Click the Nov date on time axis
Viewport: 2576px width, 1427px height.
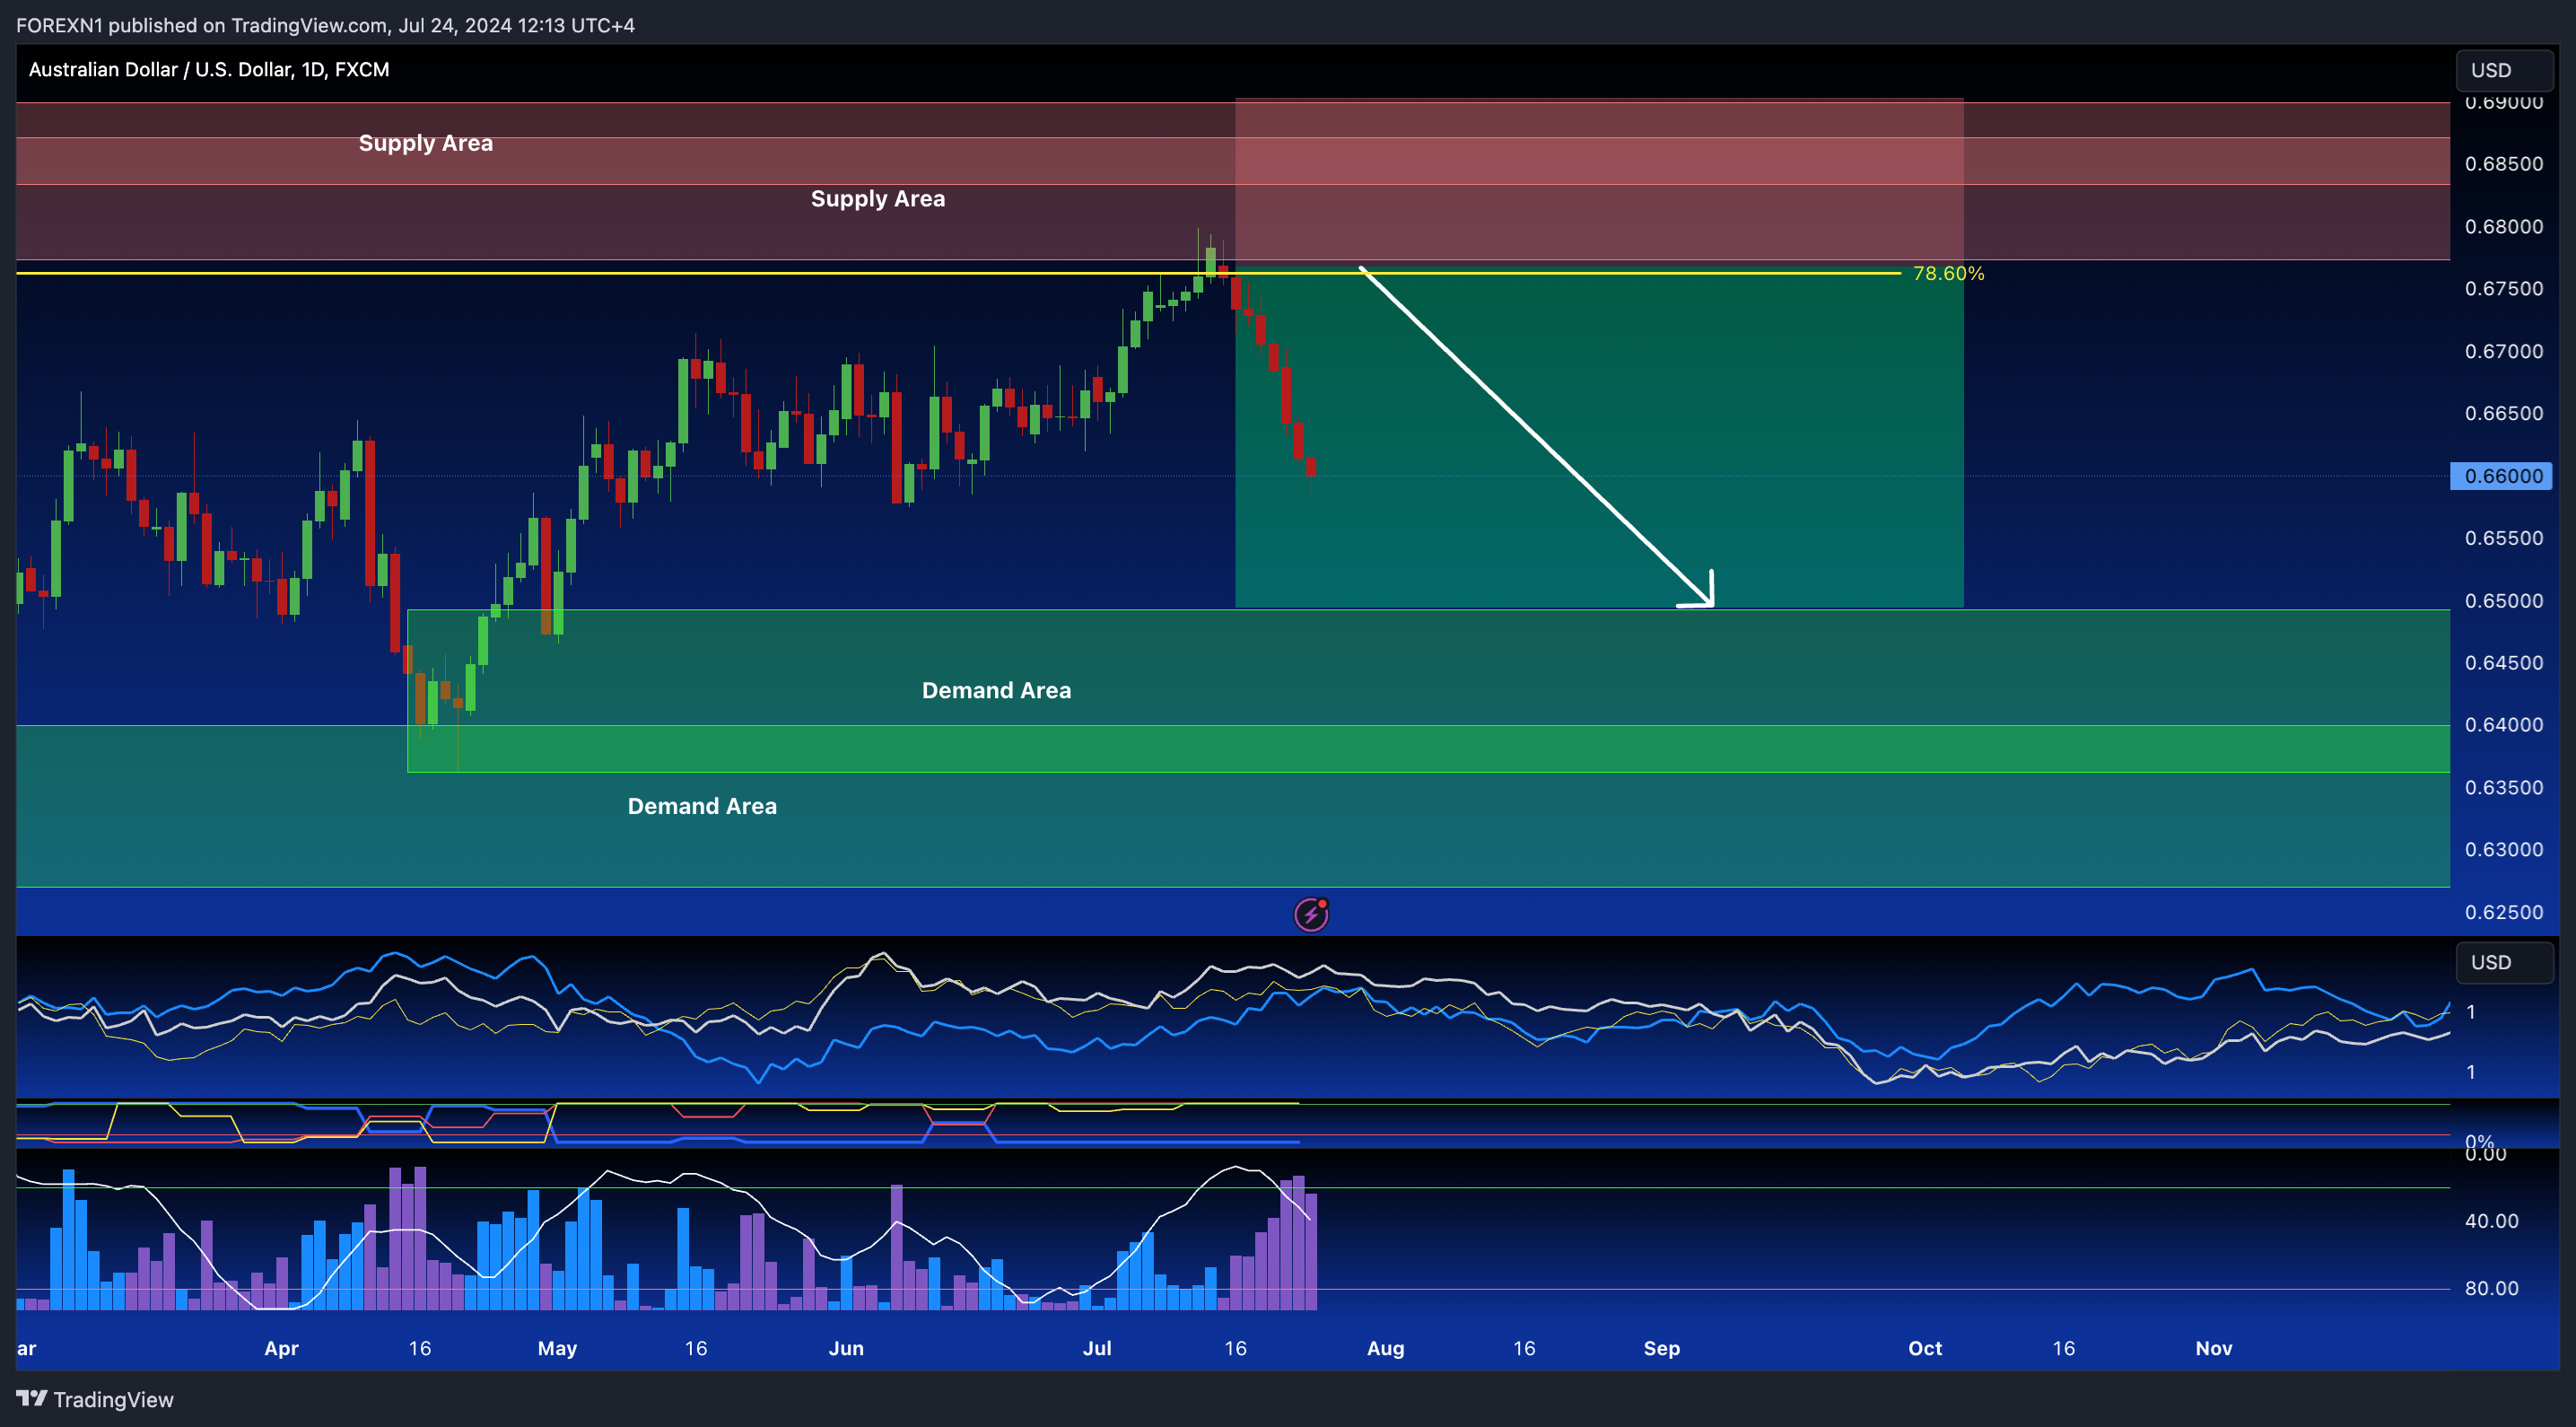click(2214, 1348)
